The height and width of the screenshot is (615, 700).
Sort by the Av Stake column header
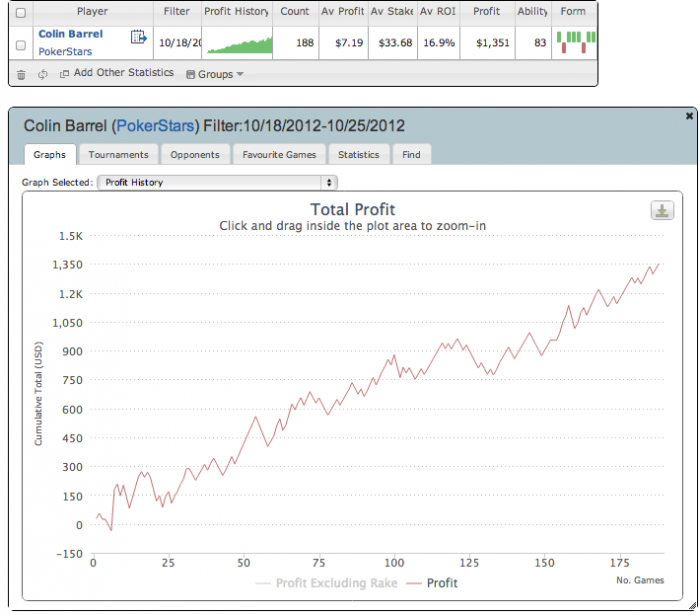point(392,12)
